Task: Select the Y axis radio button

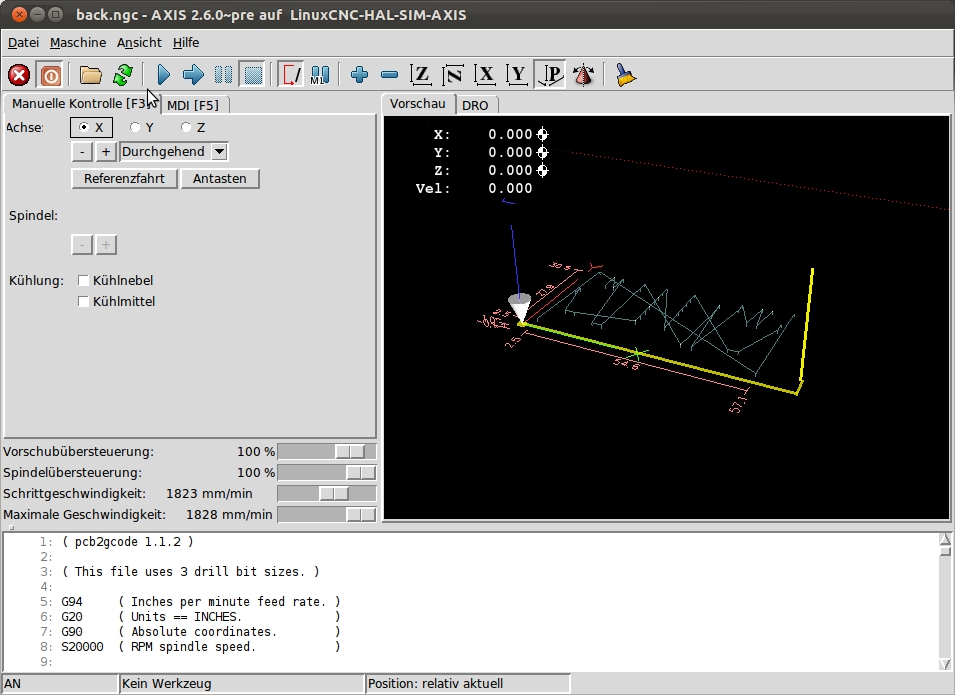Action: click(135, 127)
